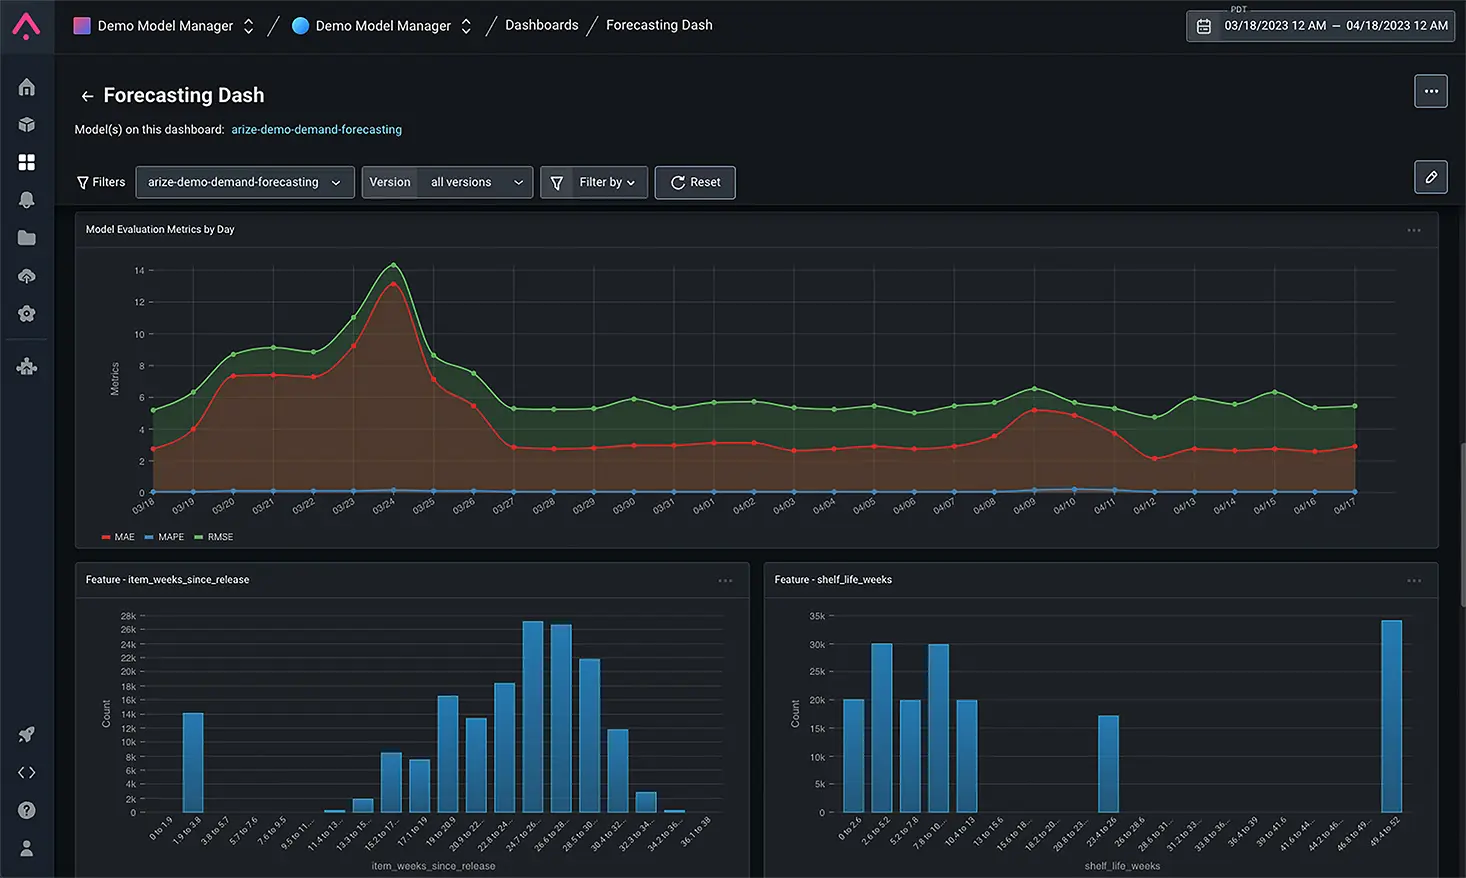Toggle the RMSE legend series
This screenshot has height=878, width=1466.
[214, 537]
